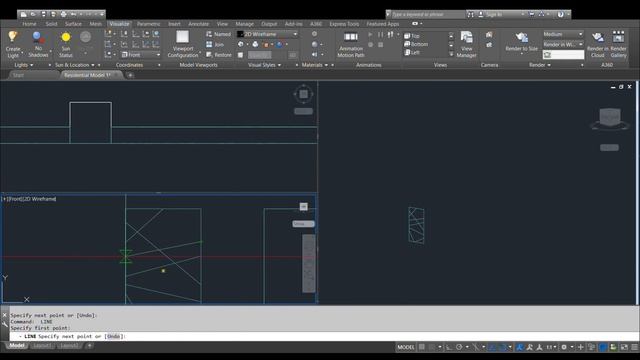Image resolution: width=640 pixels, height=360 pixels.
Task: Select the Bottom view
Action: pyautogui.click(x=416, y=44)
